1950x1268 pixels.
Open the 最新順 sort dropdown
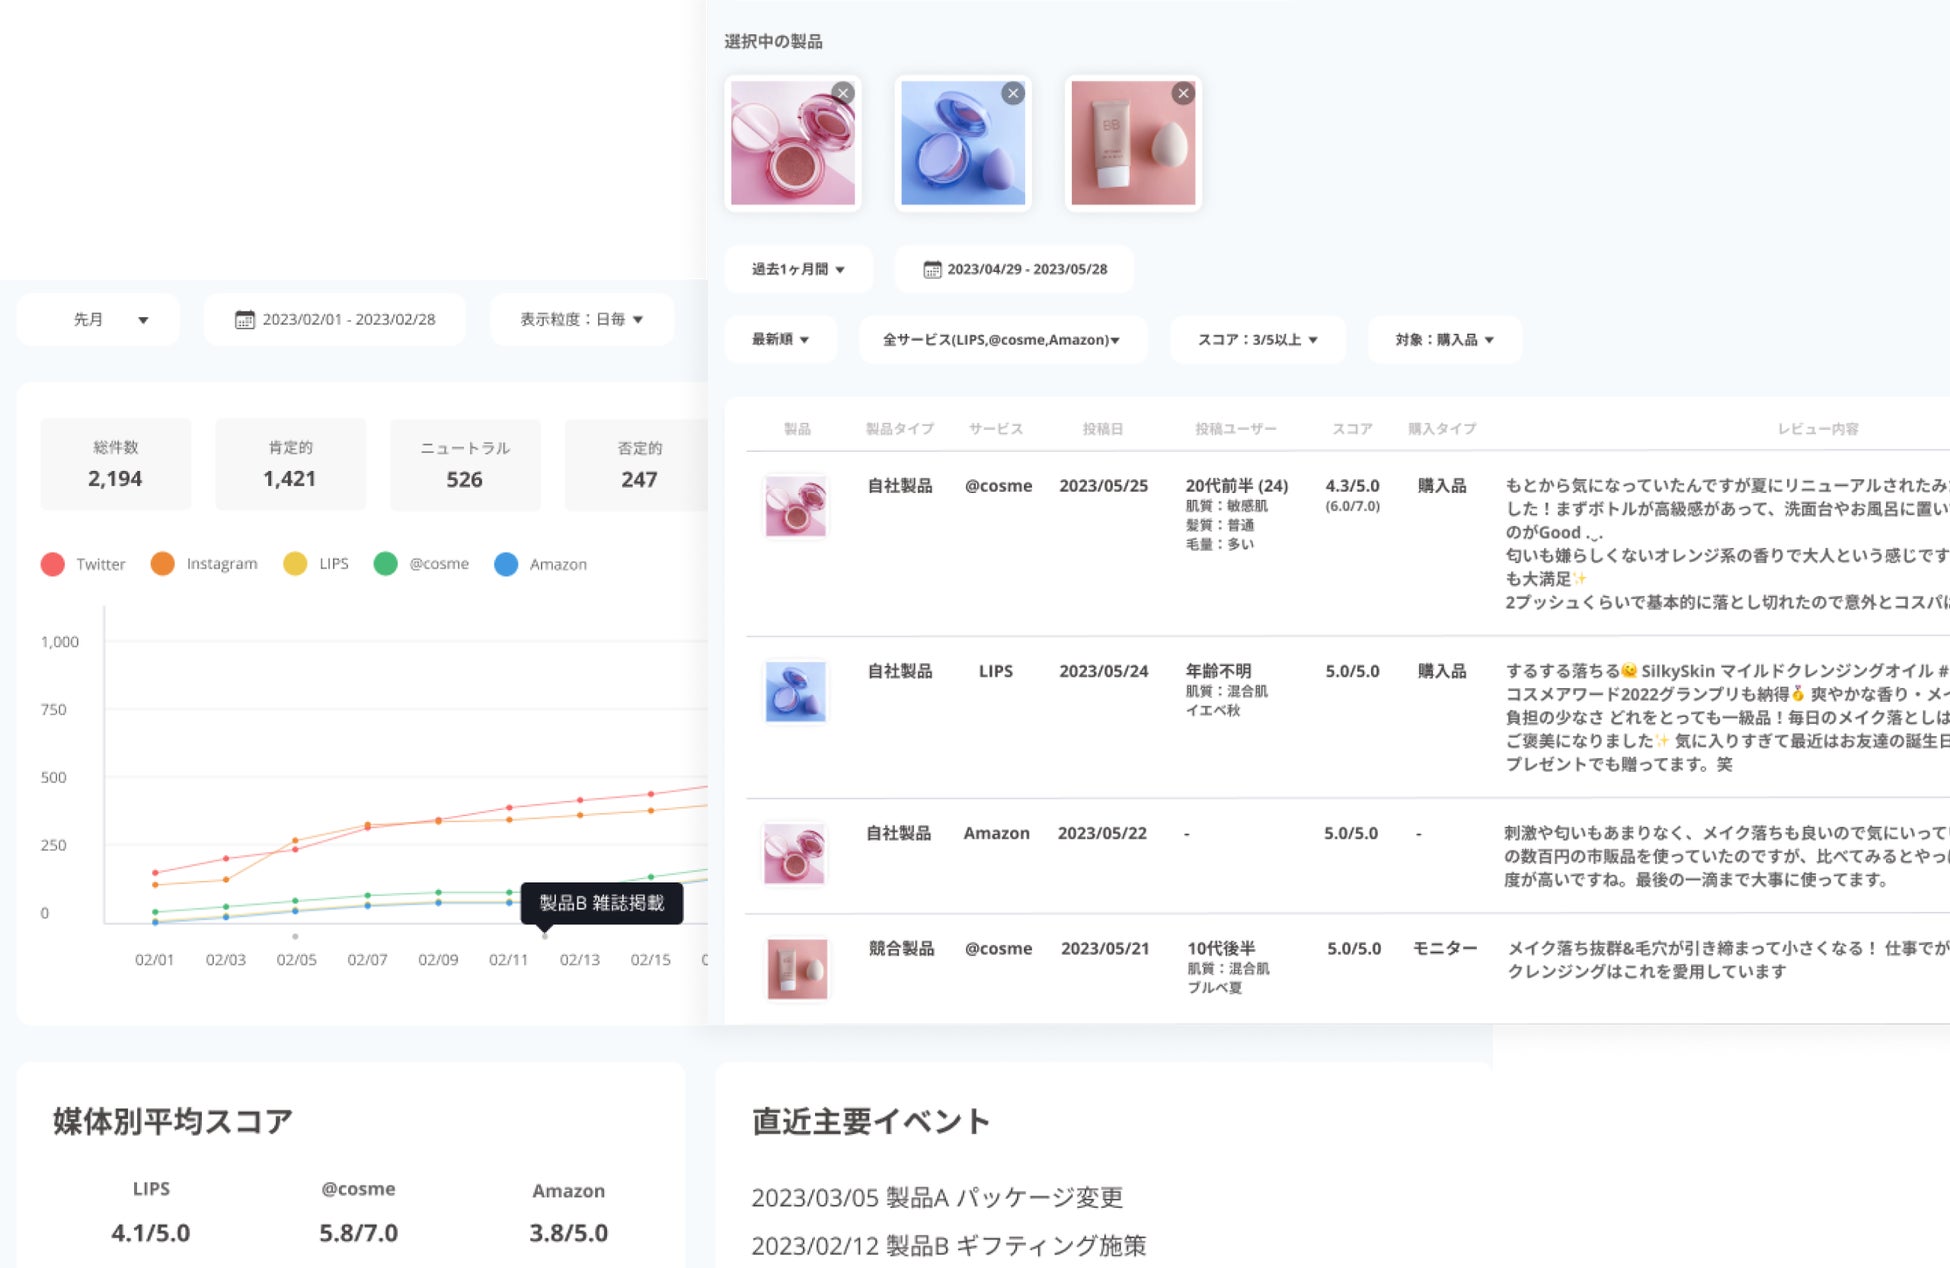click(780, 340)
